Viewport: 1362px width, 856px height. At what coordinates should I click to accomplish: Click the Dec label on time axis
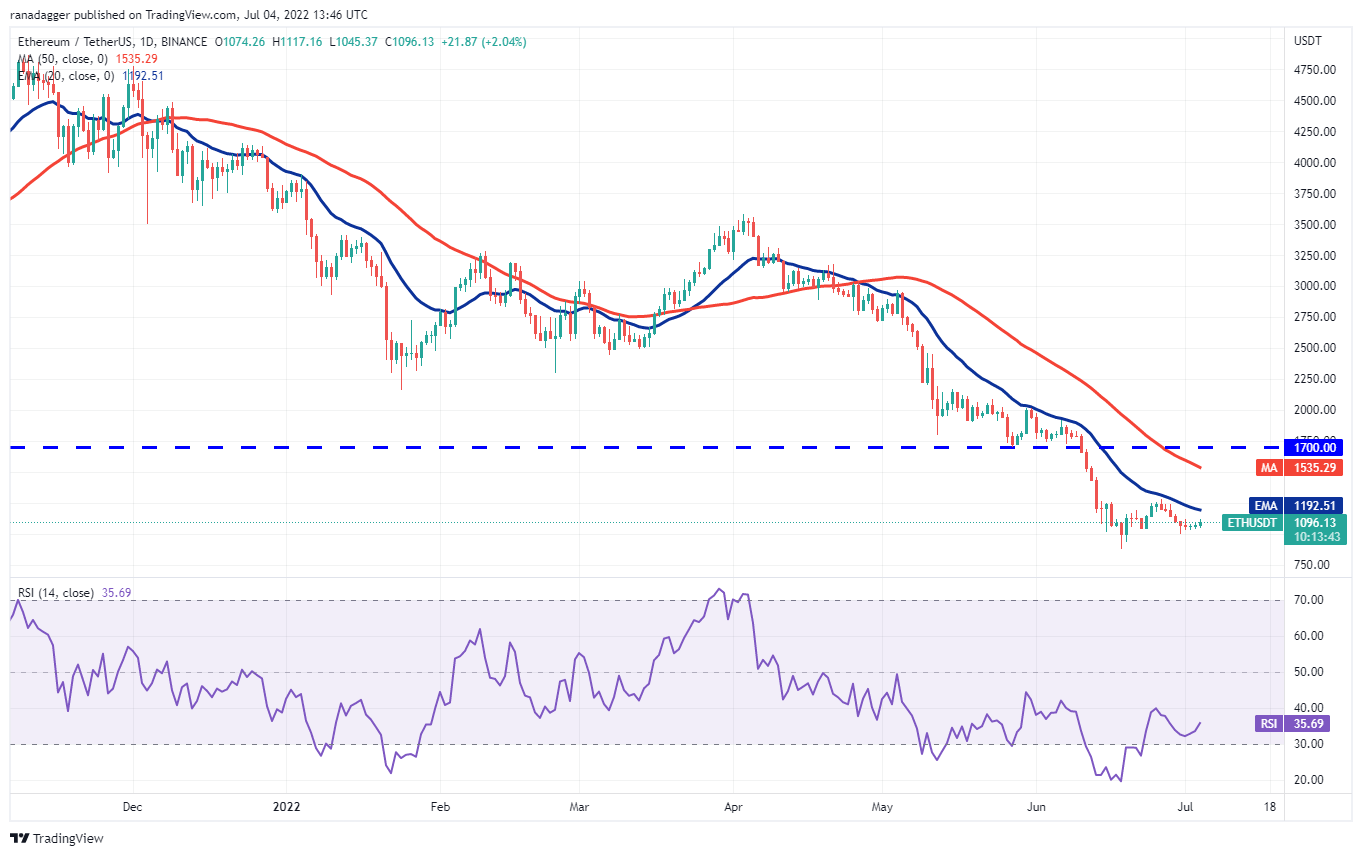pos(133,806)
